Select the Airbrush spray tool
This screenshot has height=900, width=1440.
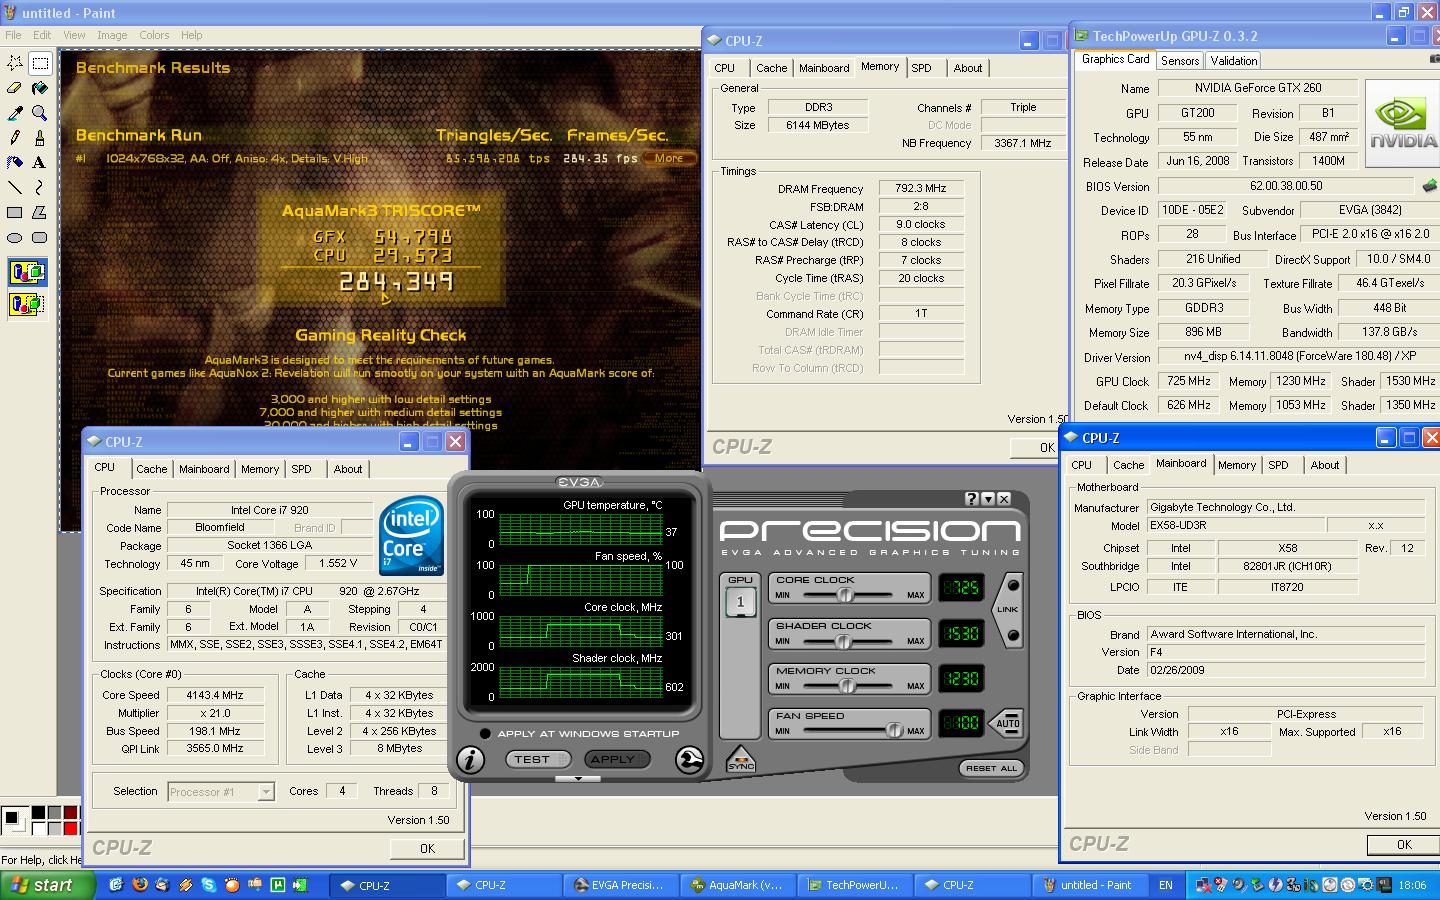click(15, 162)
